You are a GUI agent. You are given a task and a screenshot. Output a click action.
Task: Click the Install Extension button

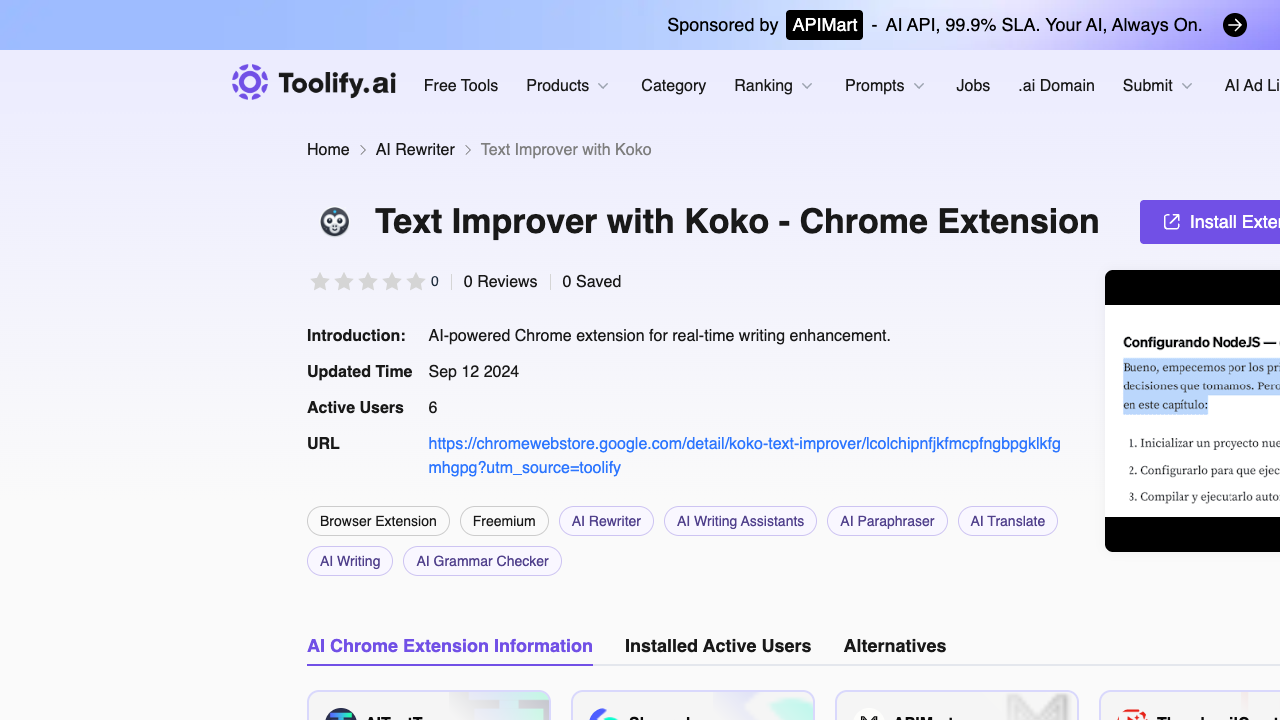[x=1210, y=222]
